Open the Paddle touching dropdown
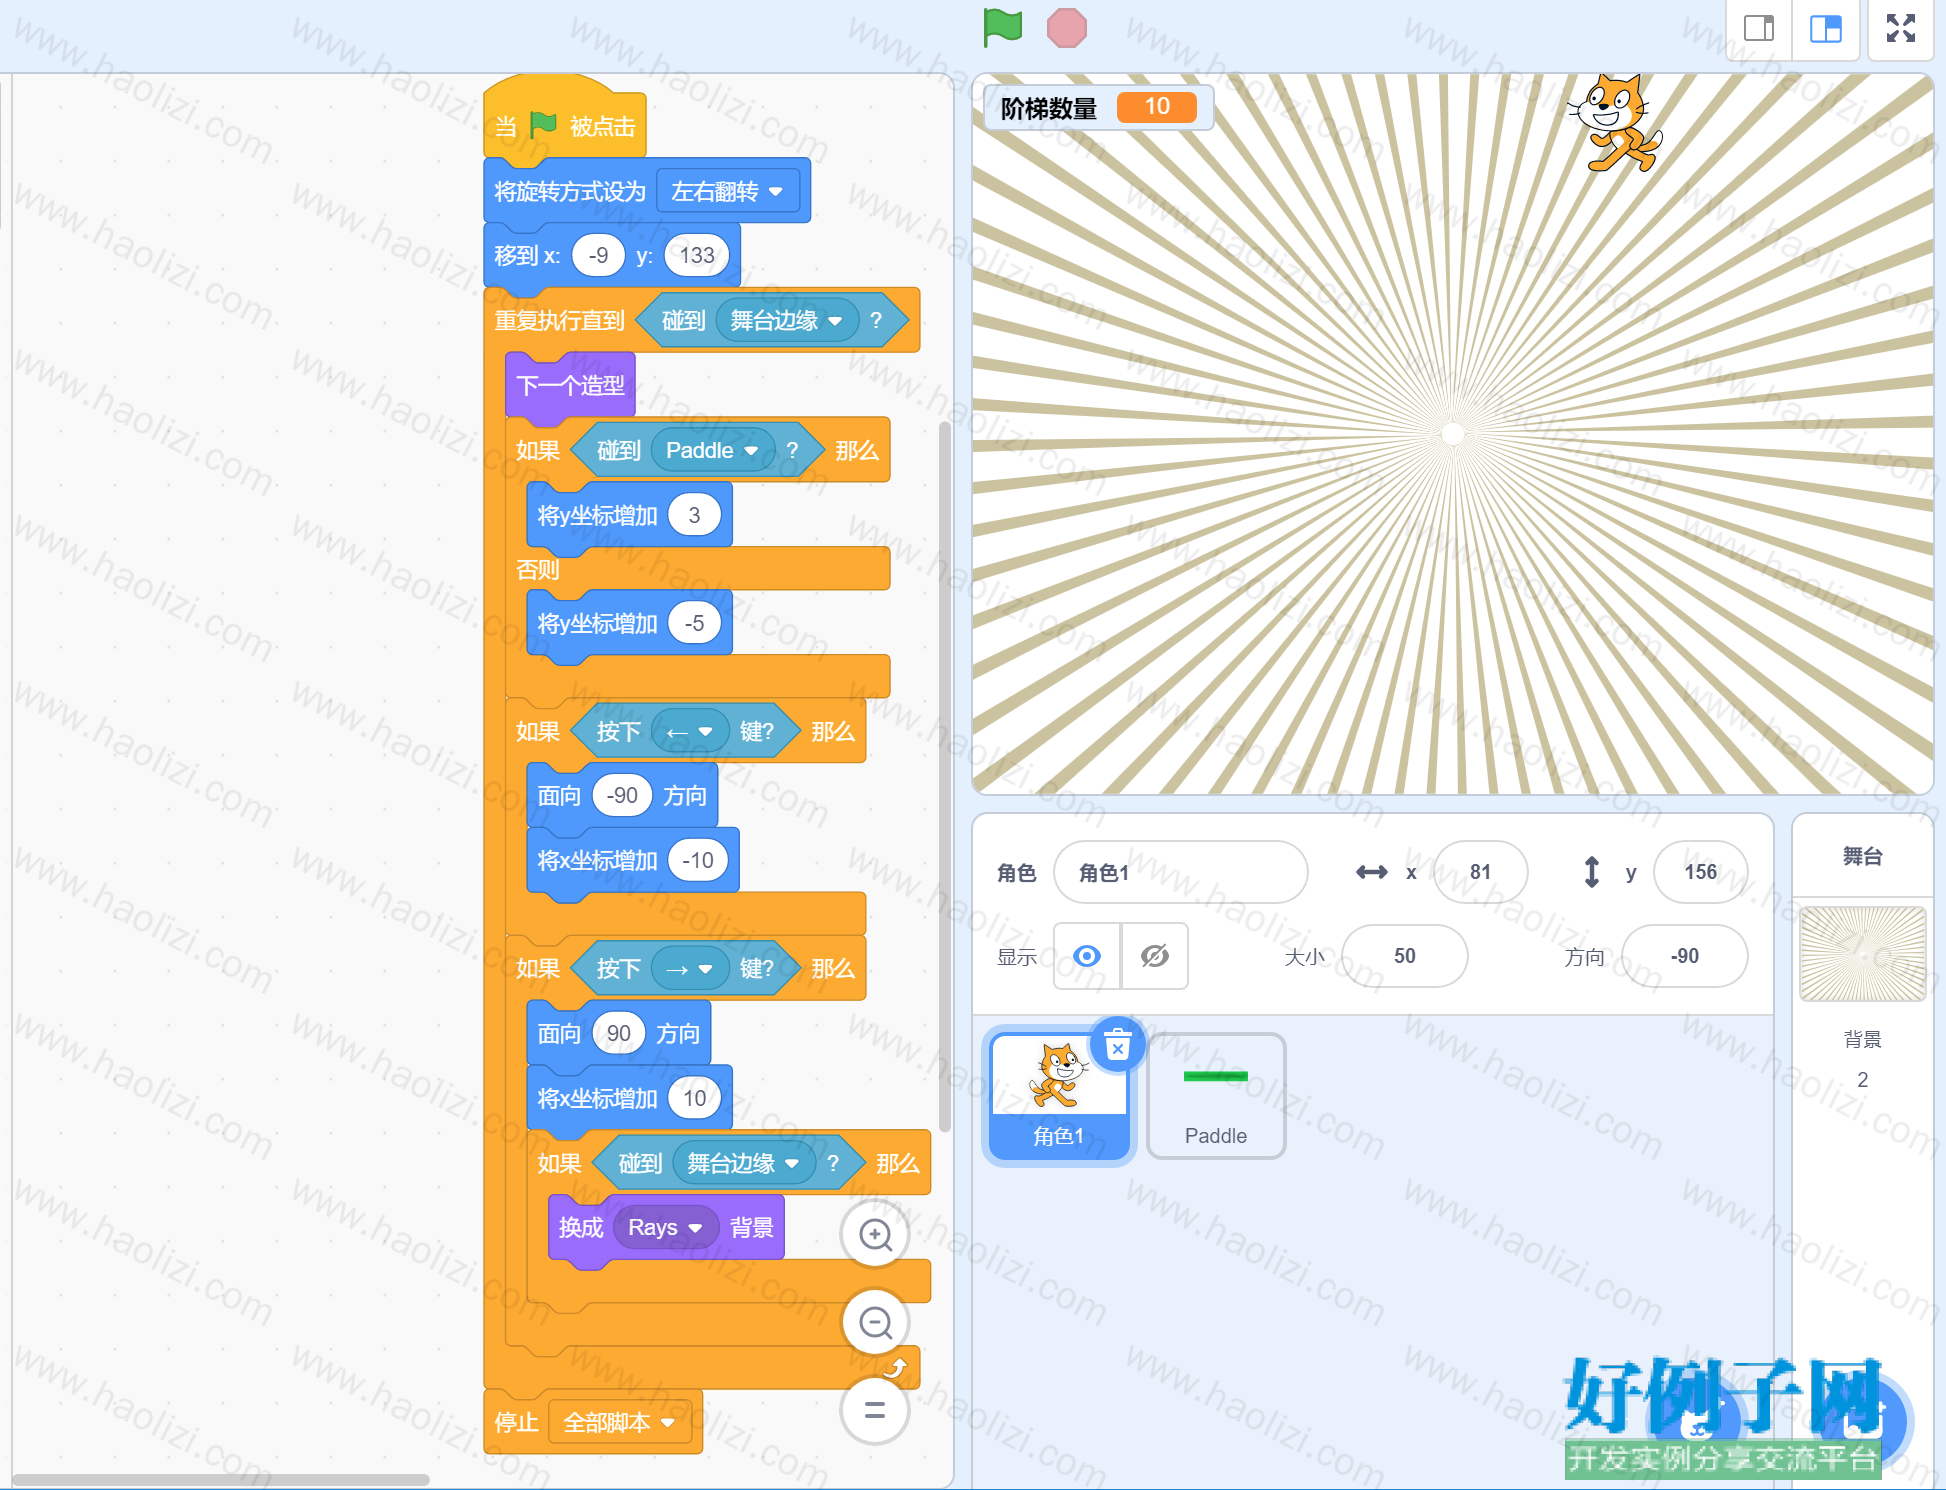The width and height of the screenshot is (1946, 1490). 712,450
